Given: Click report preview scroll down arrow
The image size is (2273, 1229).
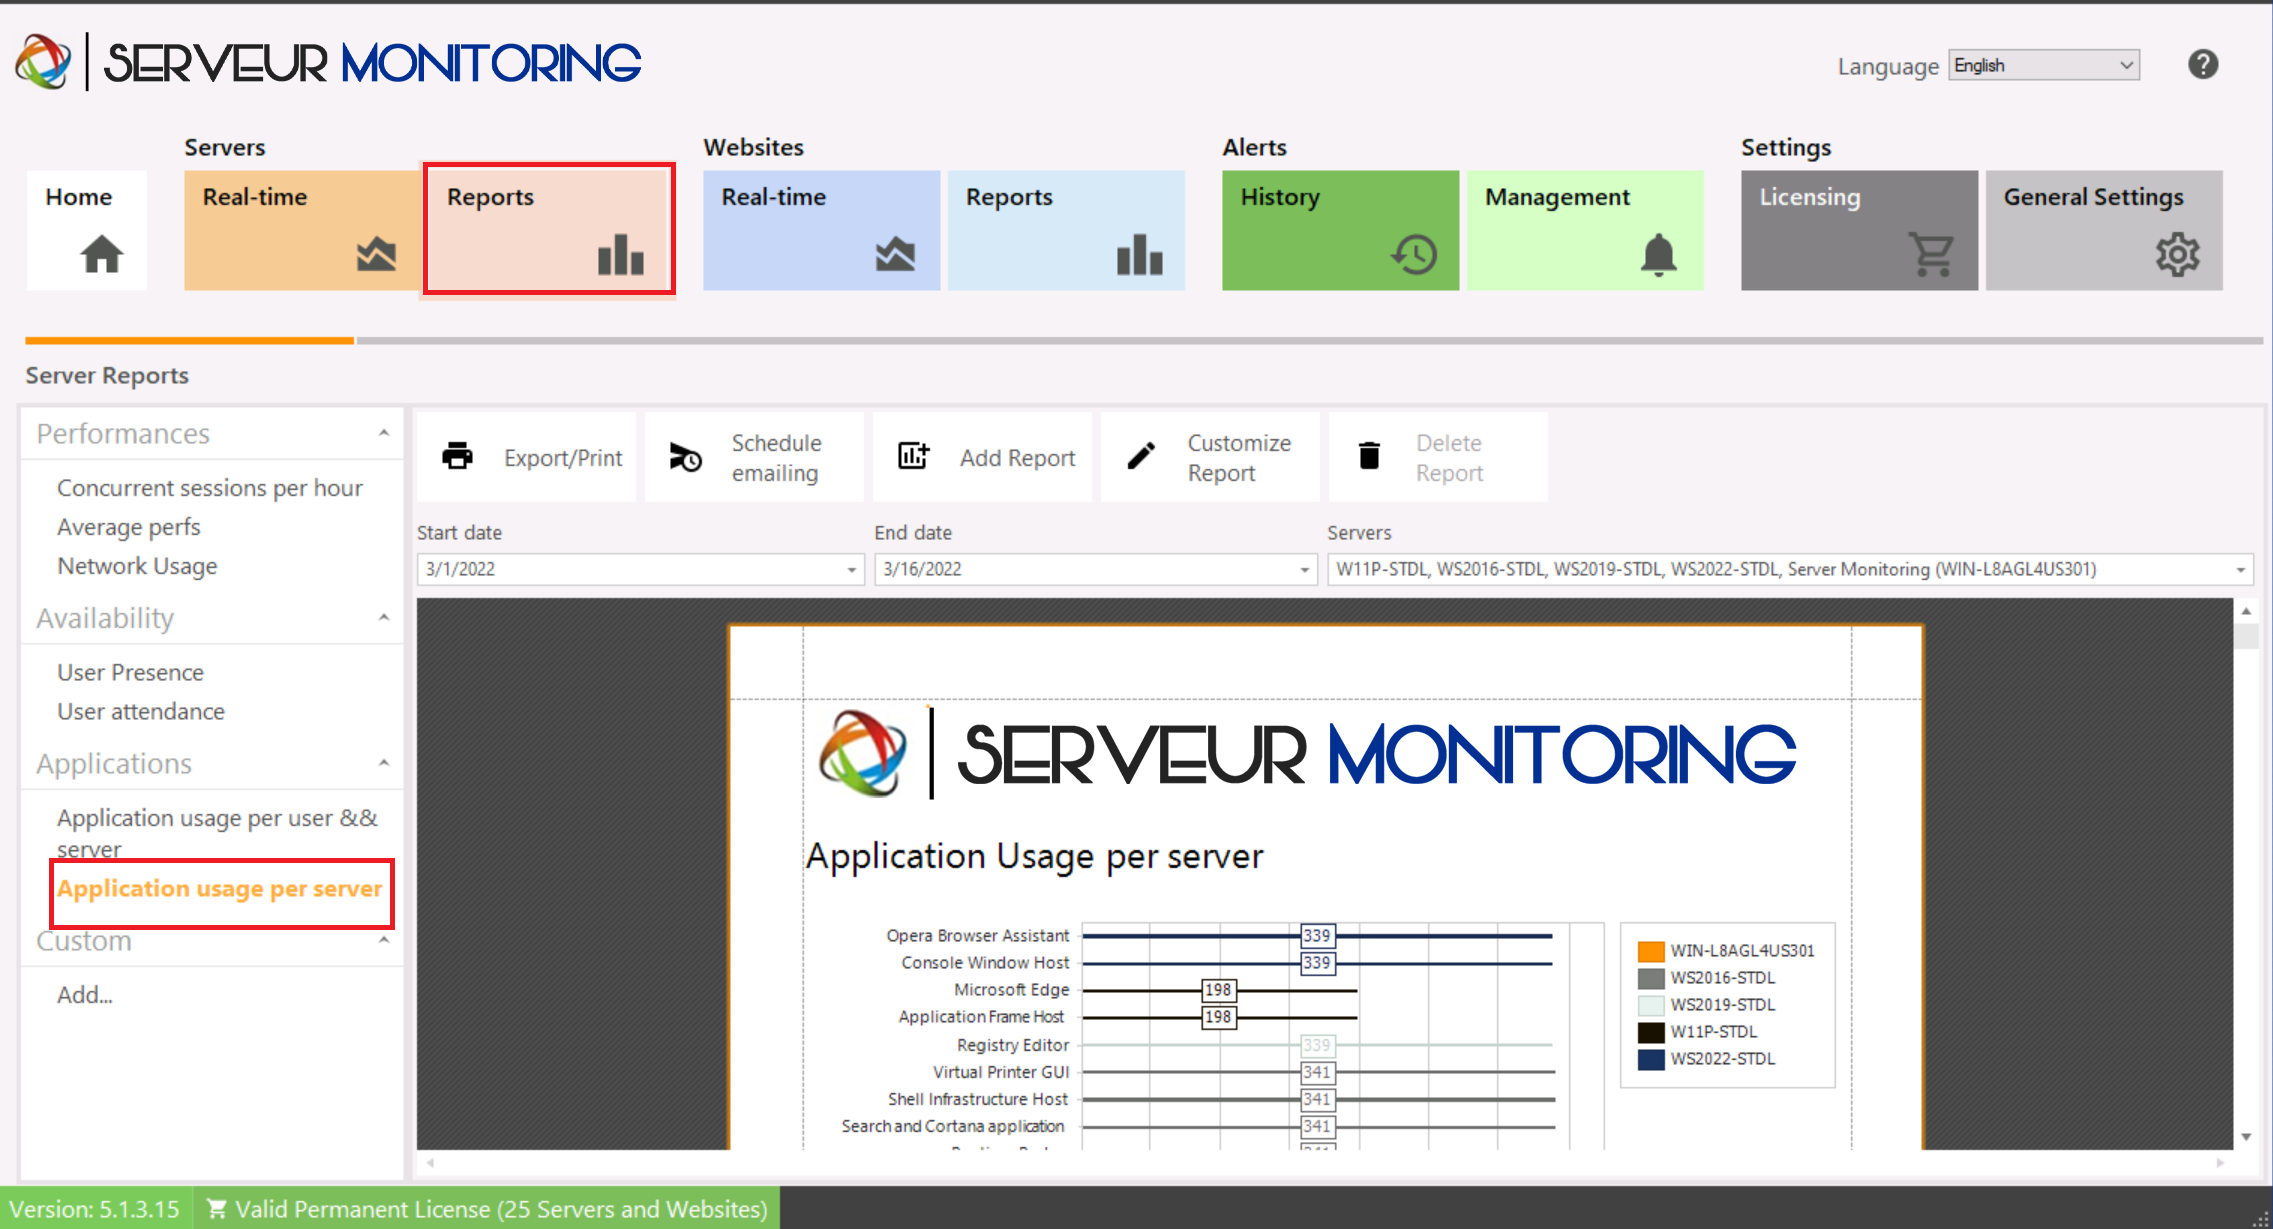Looking at the screenshot, I should pyautogui.click(x=2246, y=1137).
